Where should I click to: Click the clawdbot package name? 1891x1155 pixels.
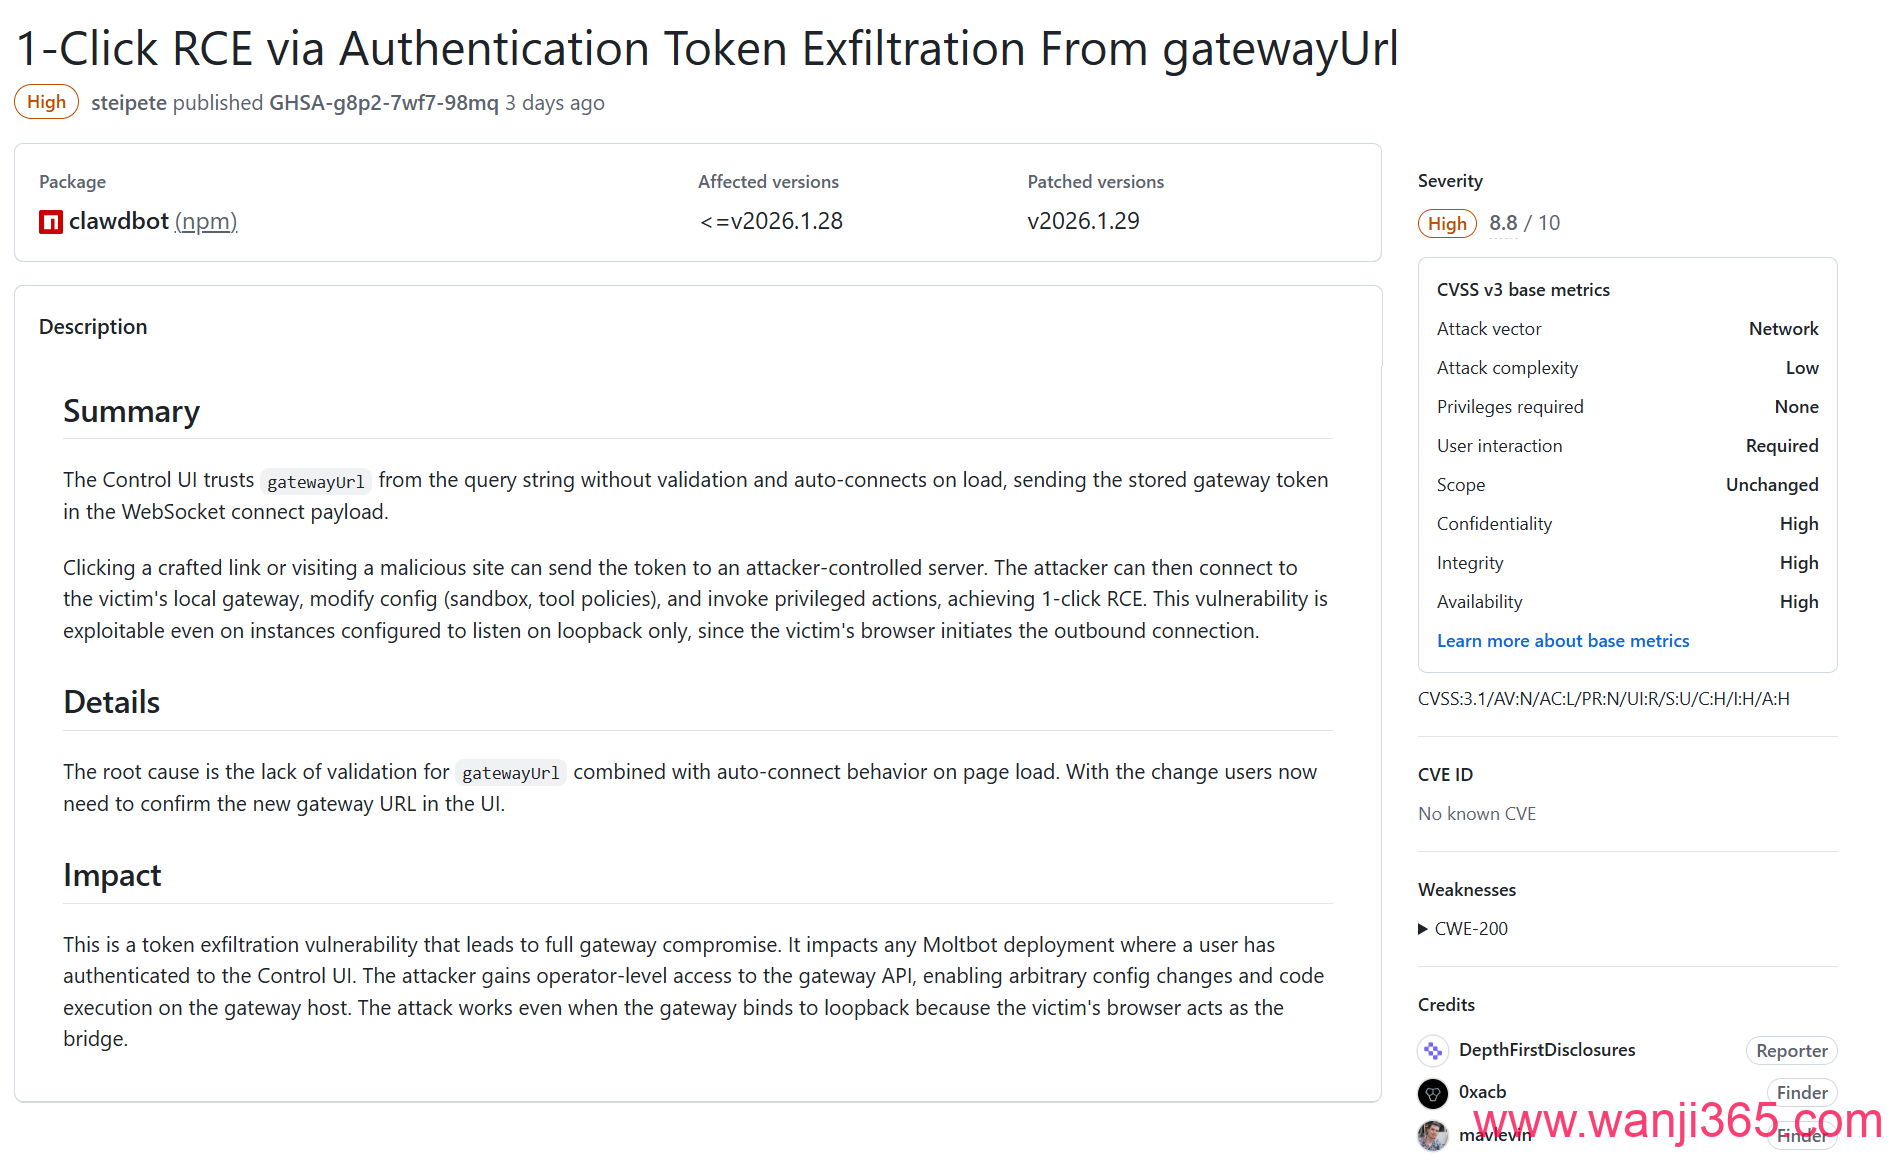pyautogui.click(x=118, y=221)
